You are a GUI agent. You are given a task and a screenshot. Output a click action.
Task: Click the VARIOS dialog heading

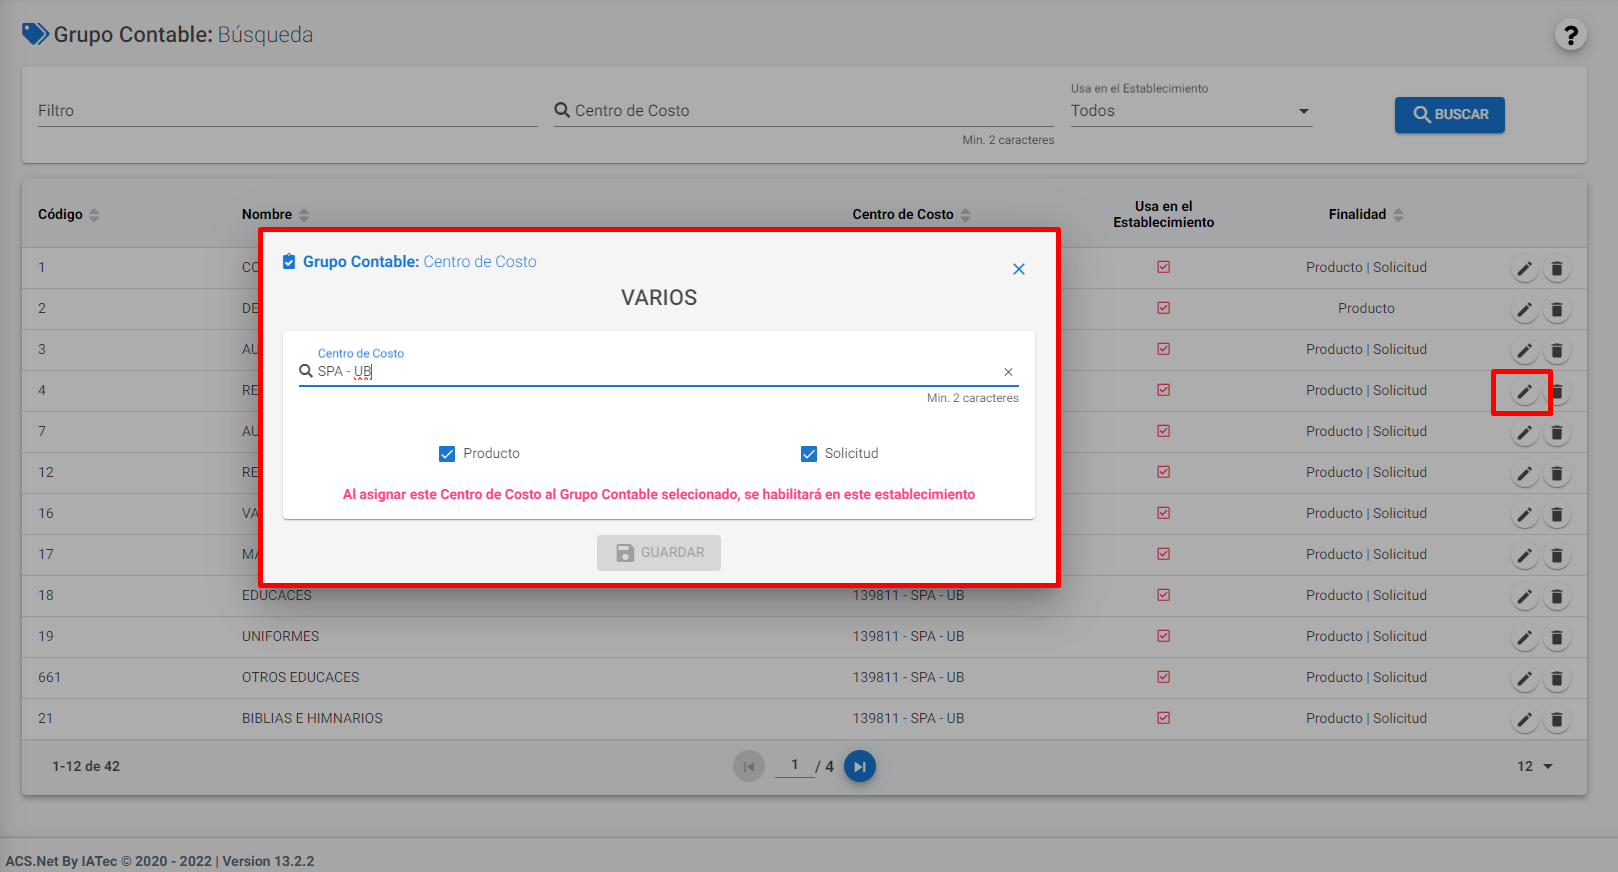tap(659, 298)
